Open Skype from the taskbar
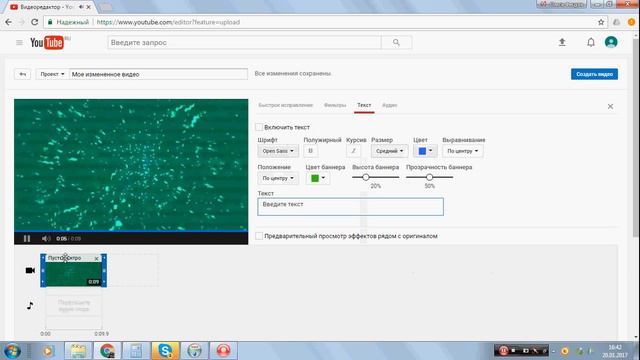The image size is (640, 360). click(x=165, y=351)
